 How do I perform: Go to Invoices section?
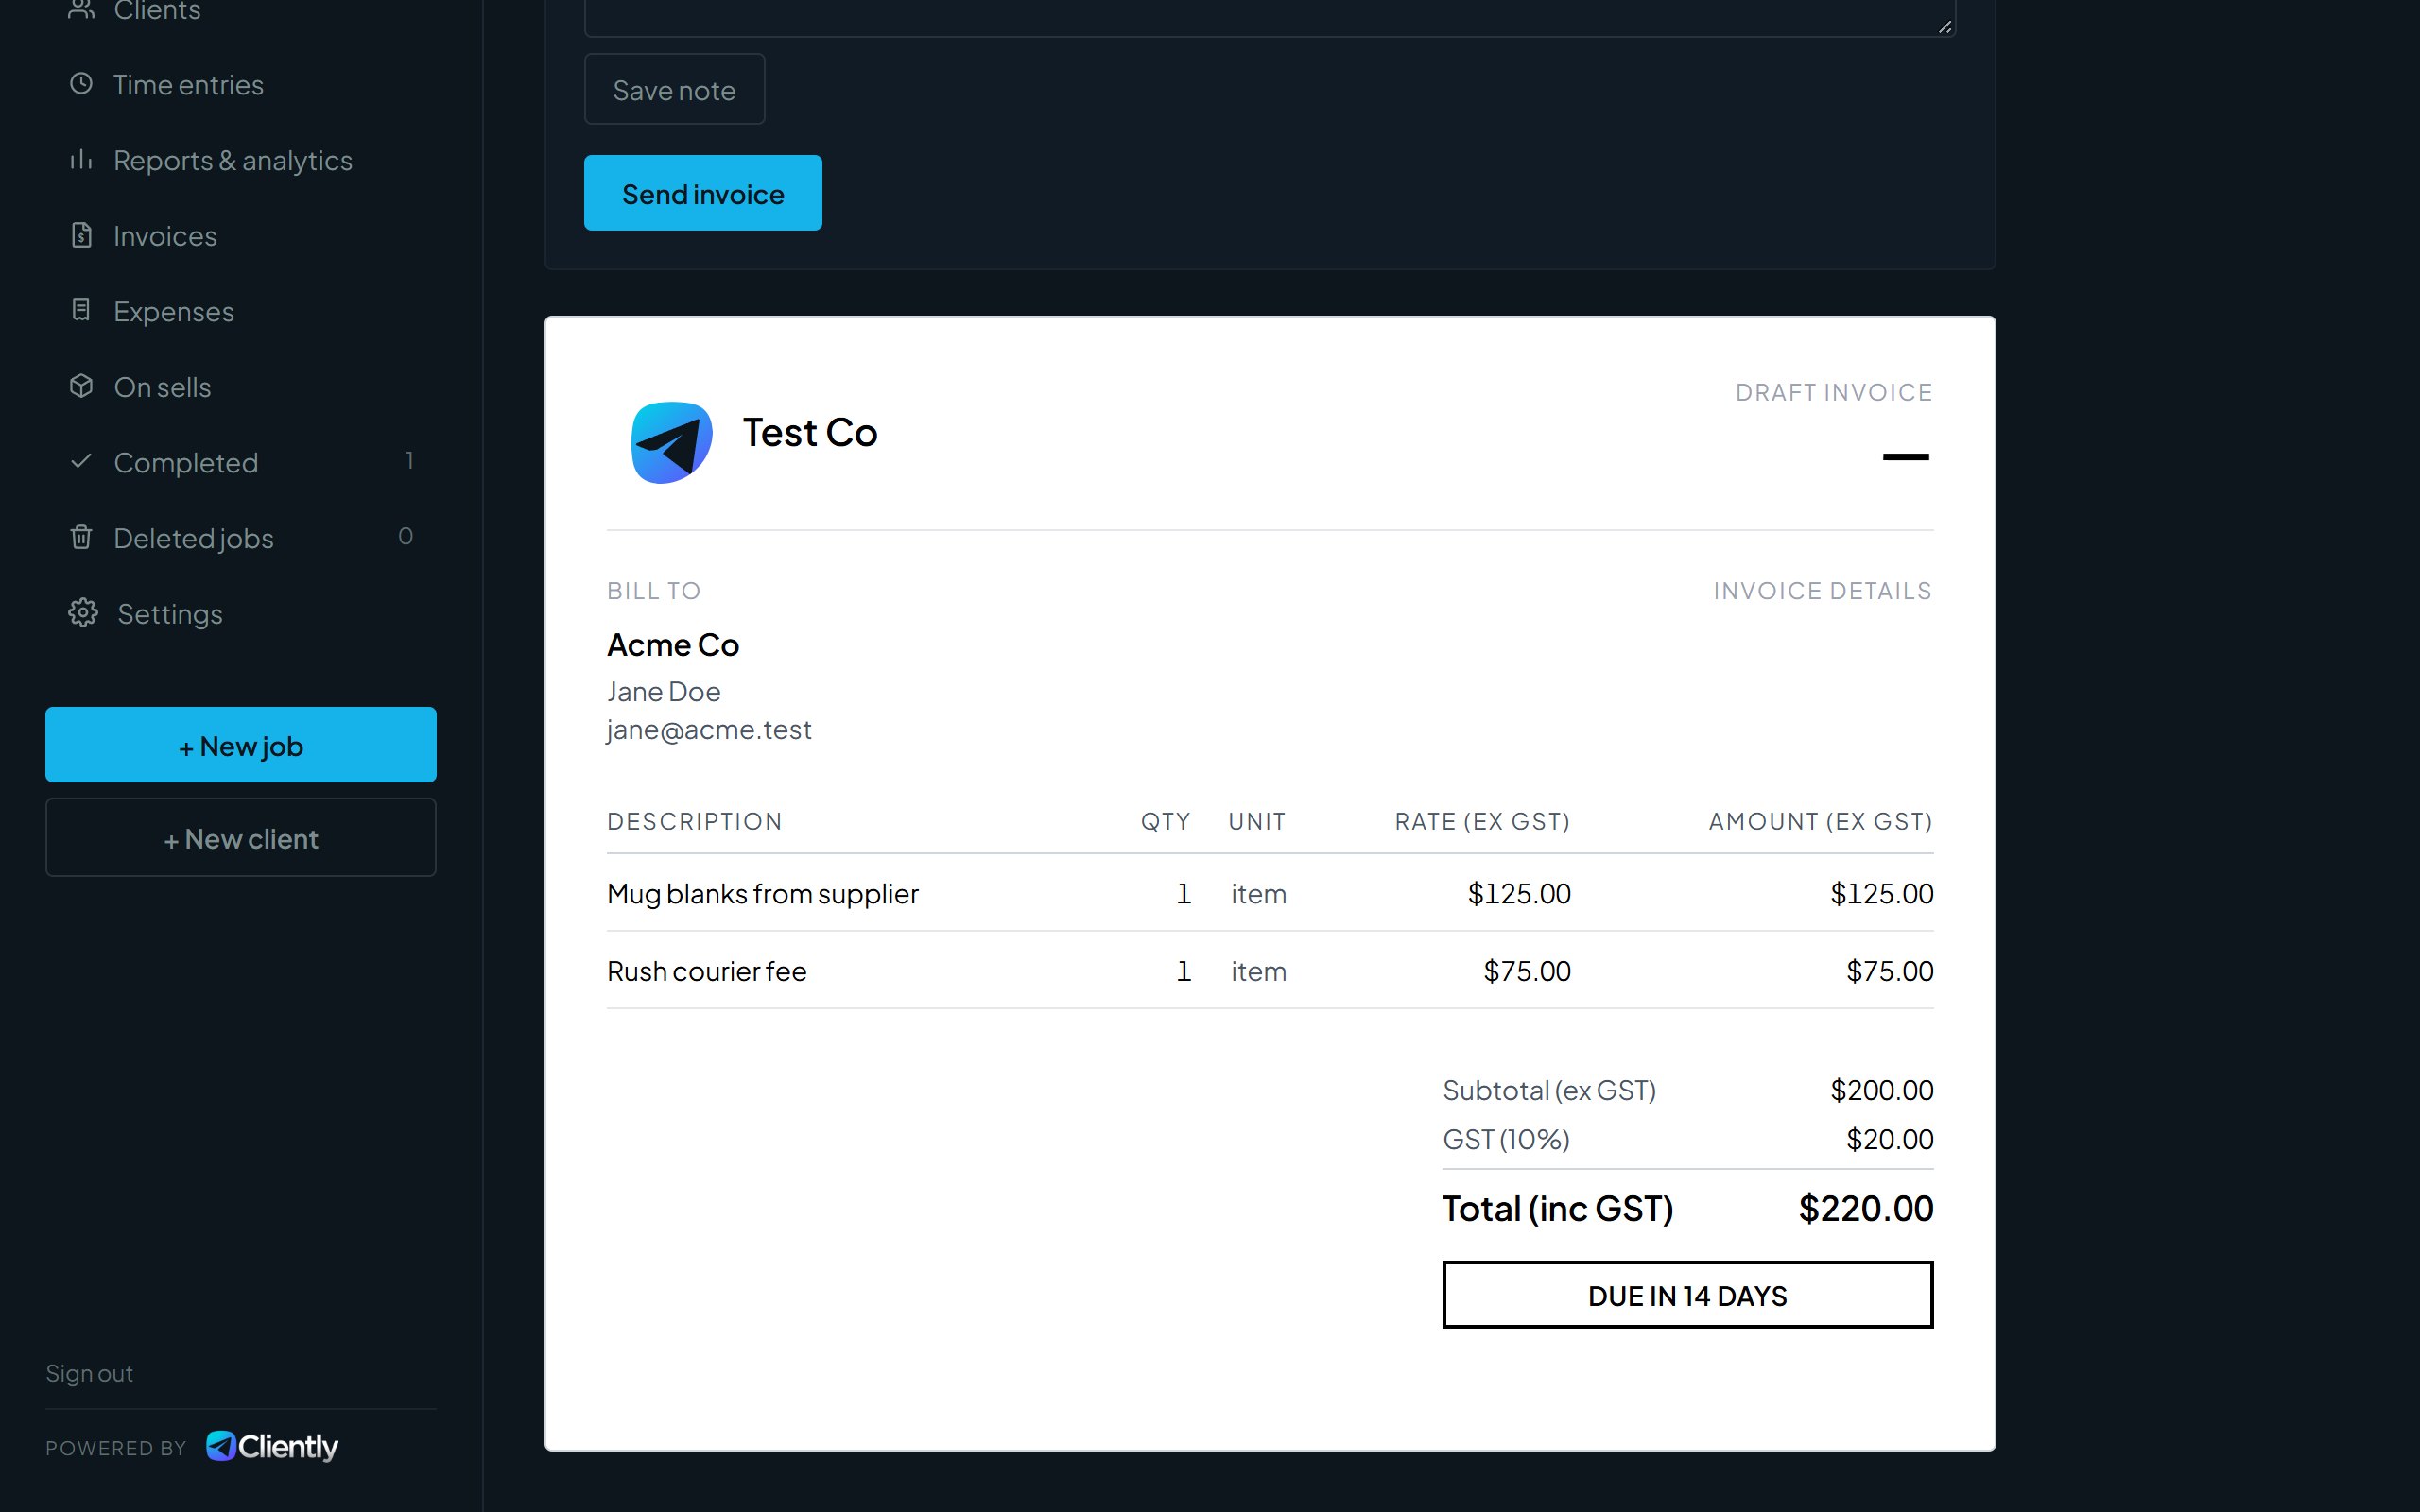[x=240, y=236]
